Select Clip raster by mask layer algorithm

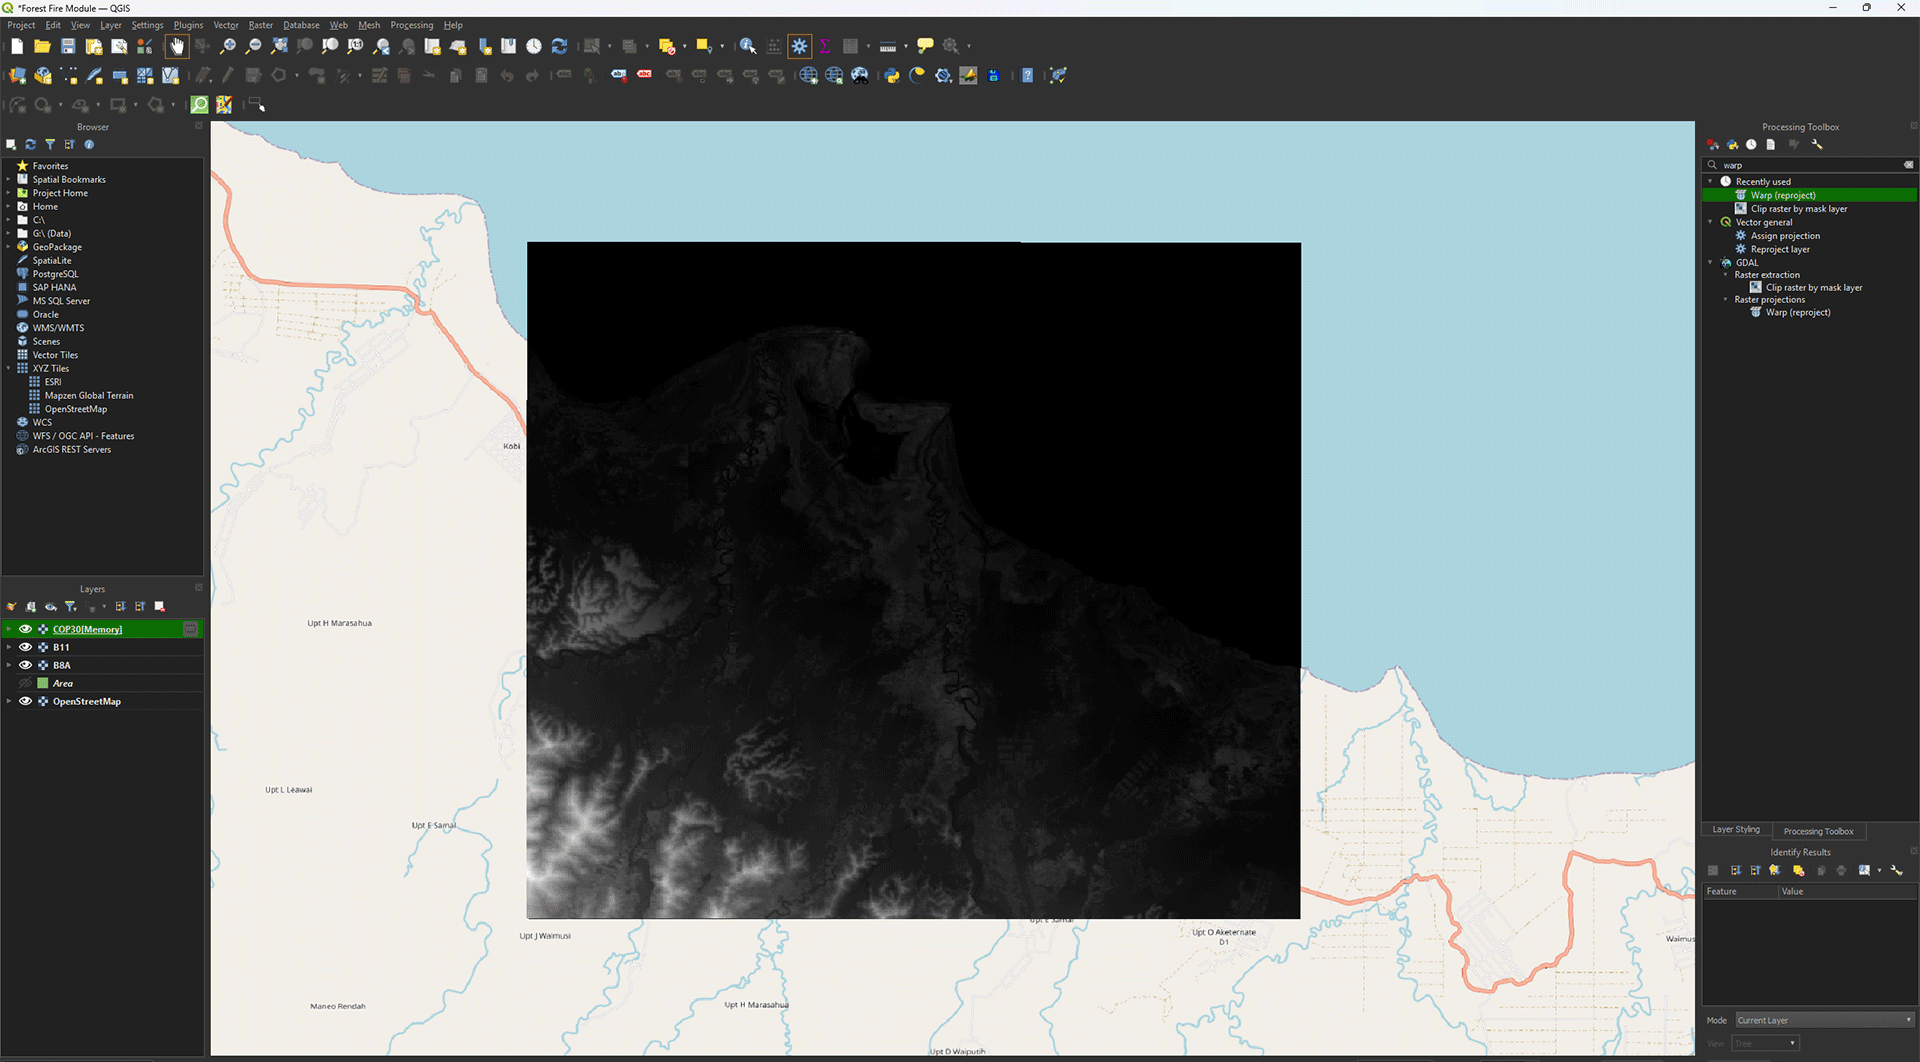1798,209
